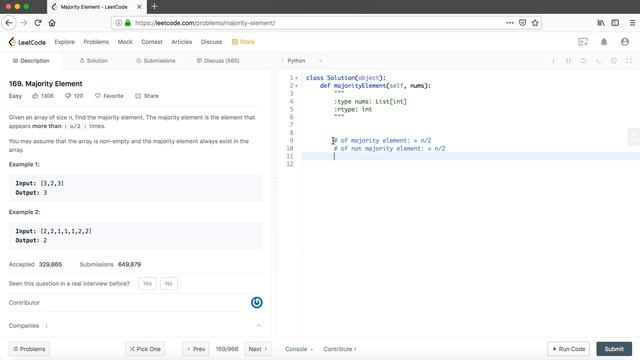
Task: Click the browser forward arrow
Action: 24,23
